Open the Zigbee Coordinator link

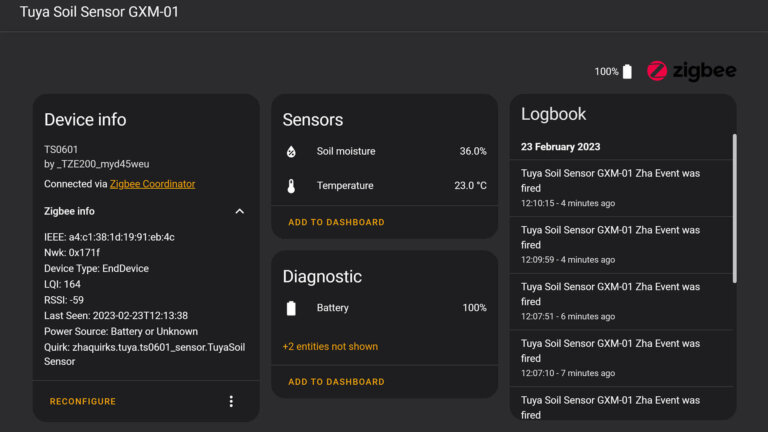152,184
